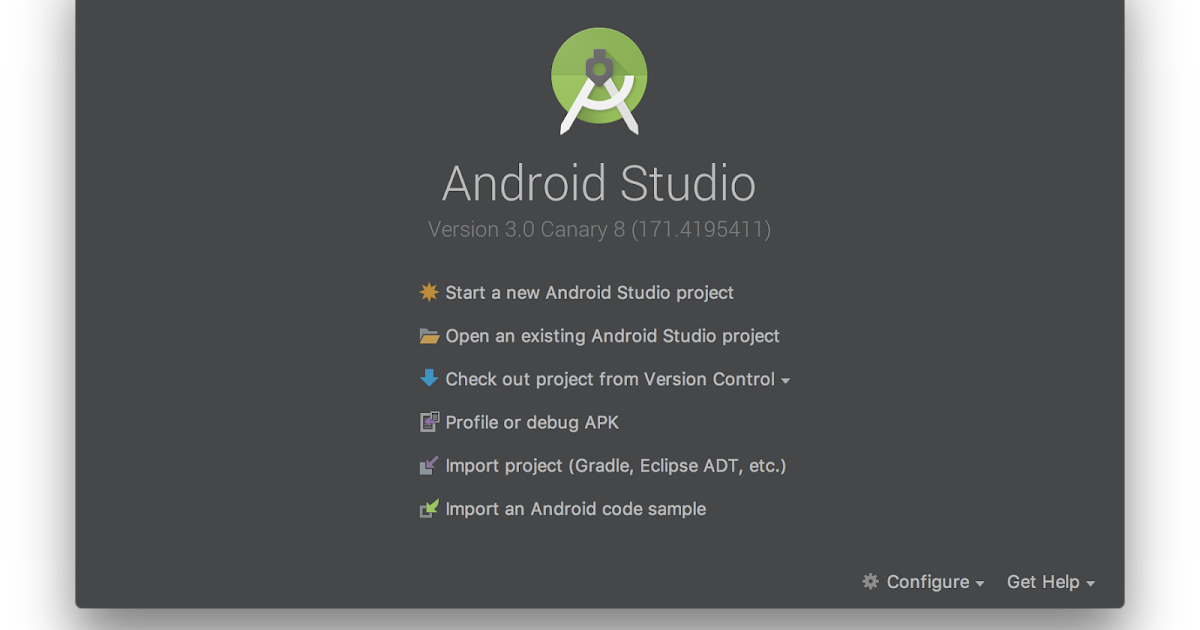Click the version 3.0 Canary 8 text
Viewport: 1200px width, 630px height.
pos(599,229)
